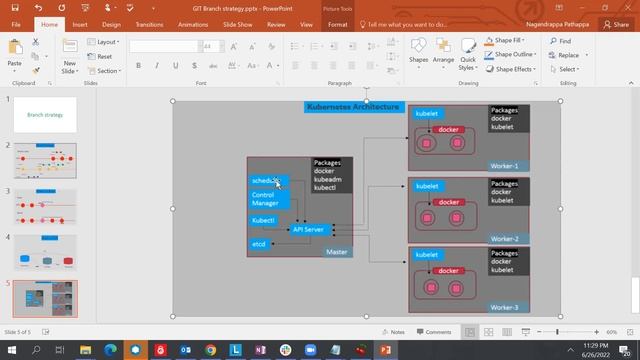Activate the Format Painter

click(36, 71)
